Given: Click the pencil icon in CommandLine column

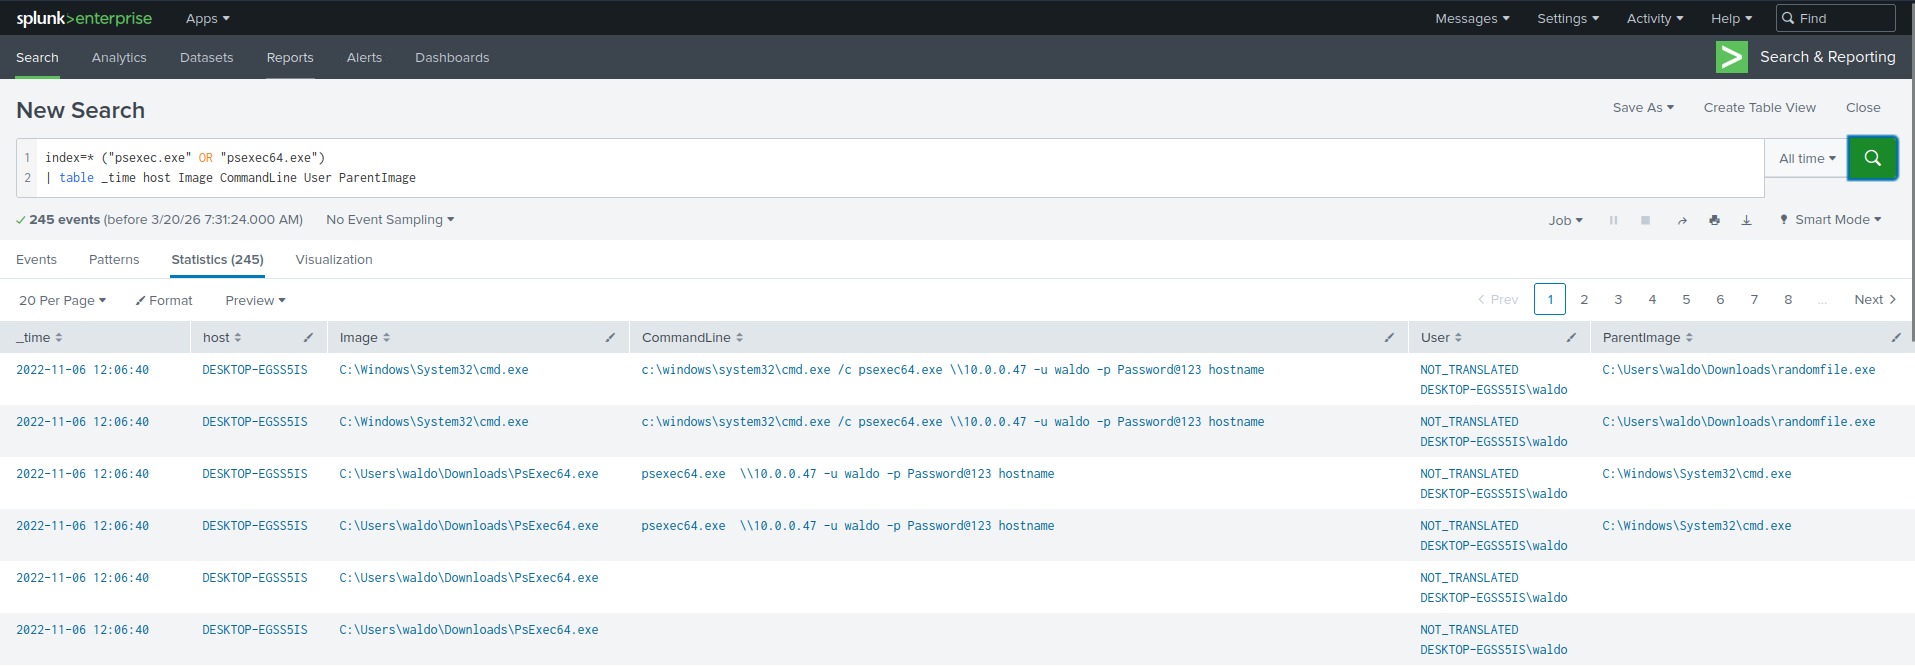Looking at the screenshot, I should point(1389,338).
